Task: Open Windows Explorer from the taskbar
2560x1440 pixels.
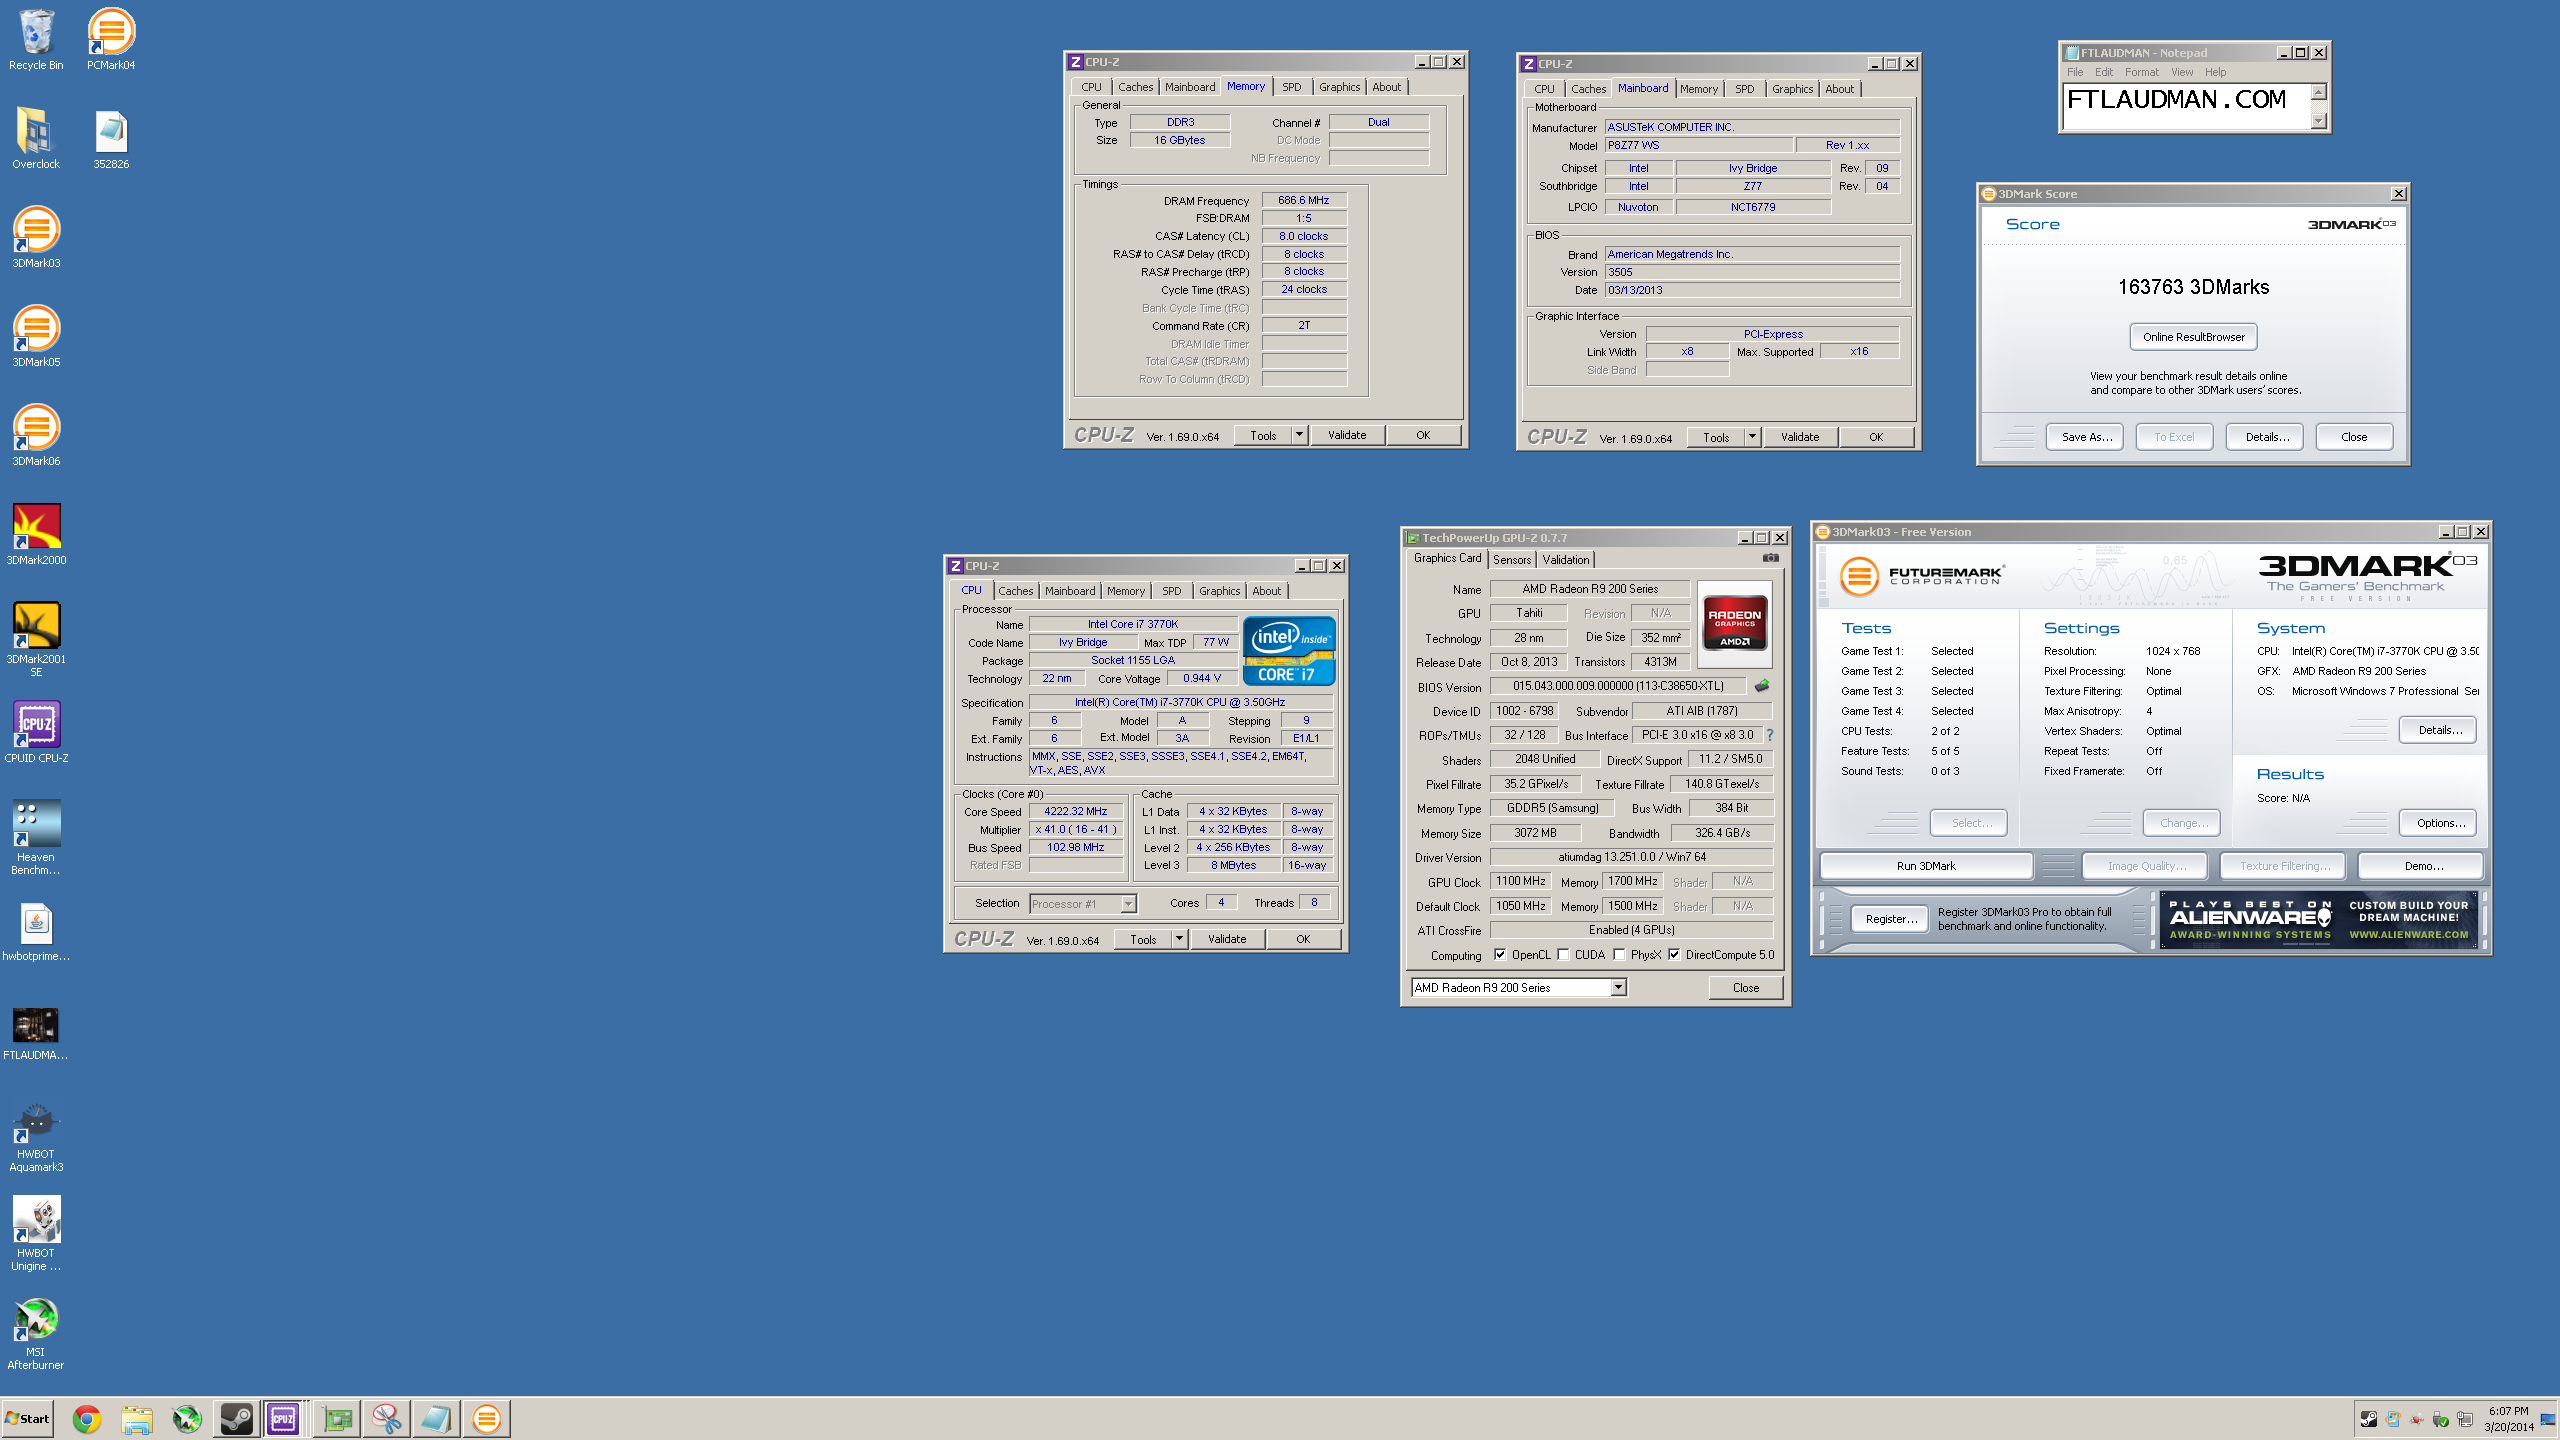Action: point(137,1419)
